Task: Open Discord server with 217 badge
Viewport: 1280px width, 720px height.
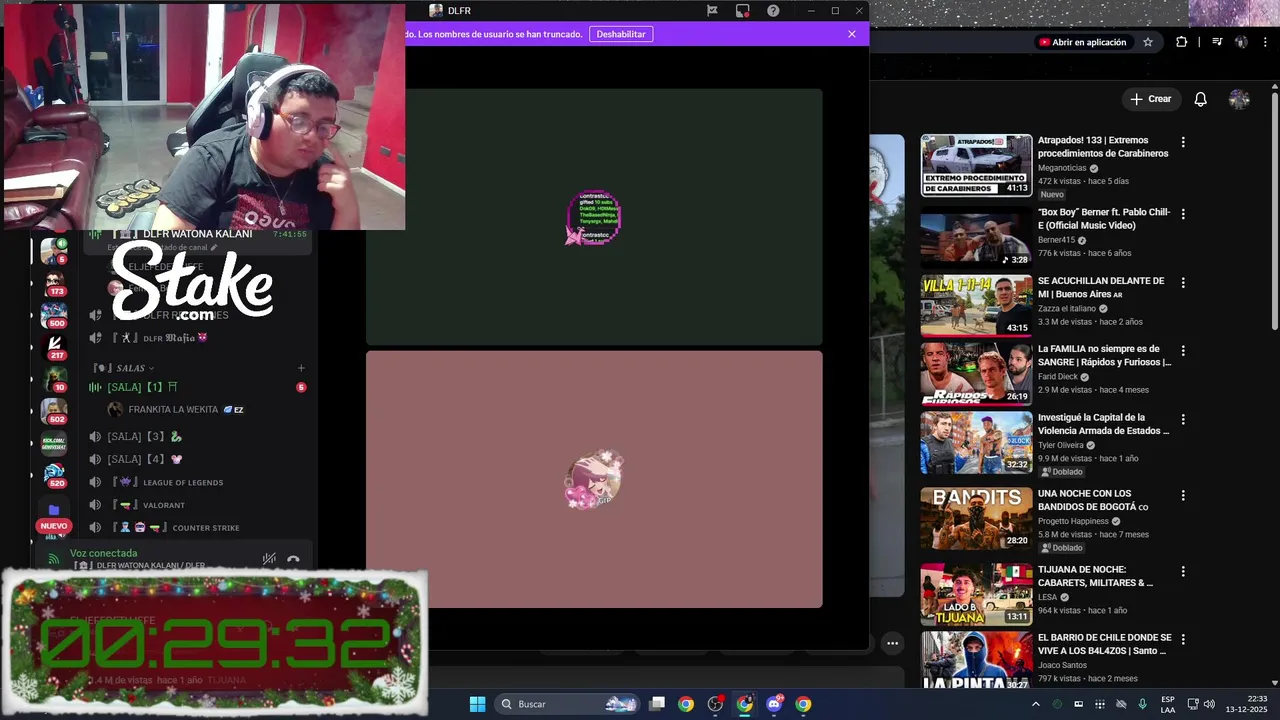Action: click(54, 346)
